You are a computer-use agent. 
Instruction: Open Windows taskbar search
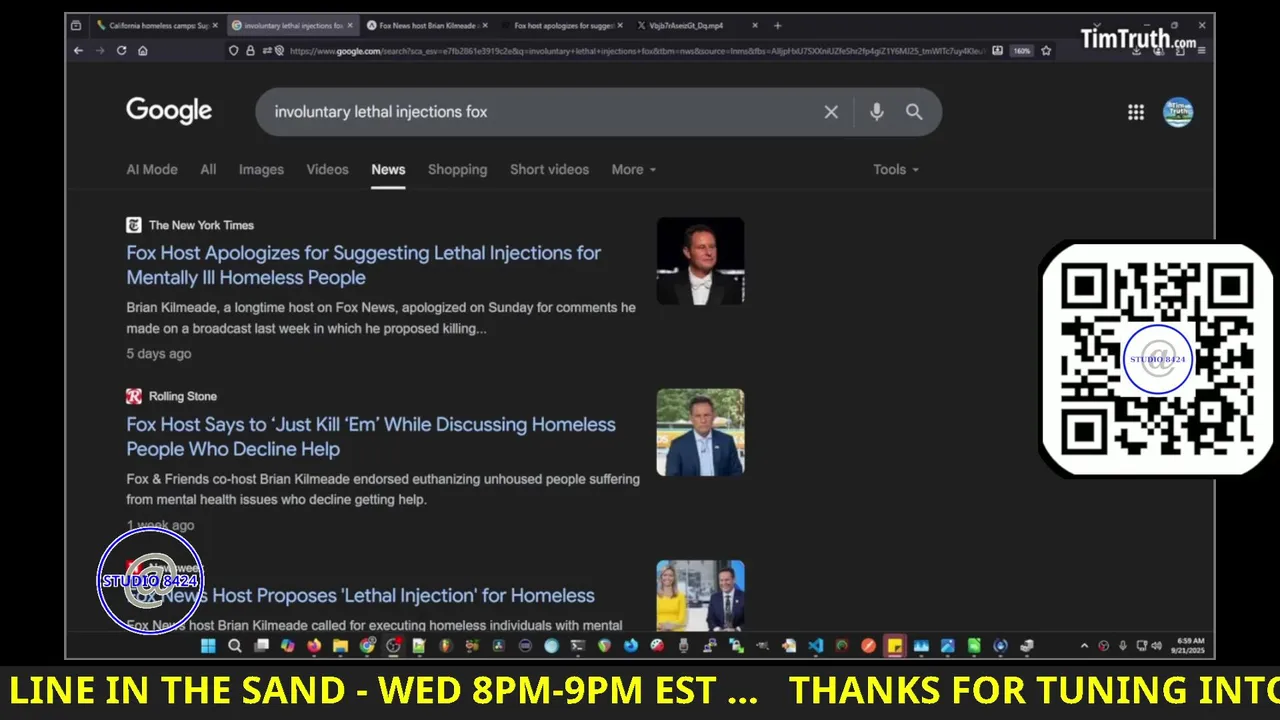point(235,646)
